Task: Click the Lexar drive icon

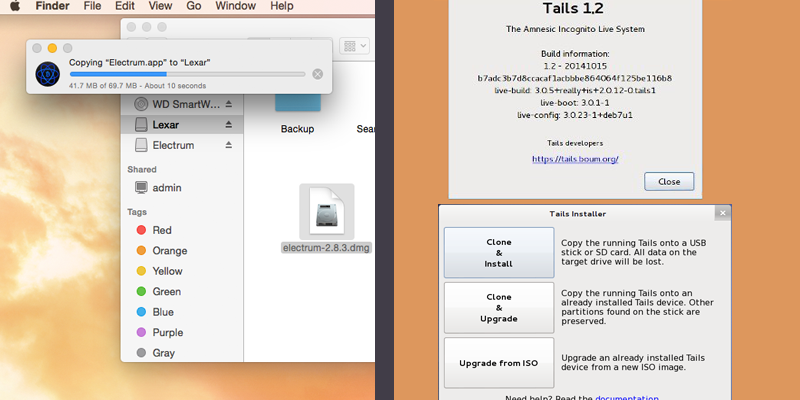Action: click(141, 124)
